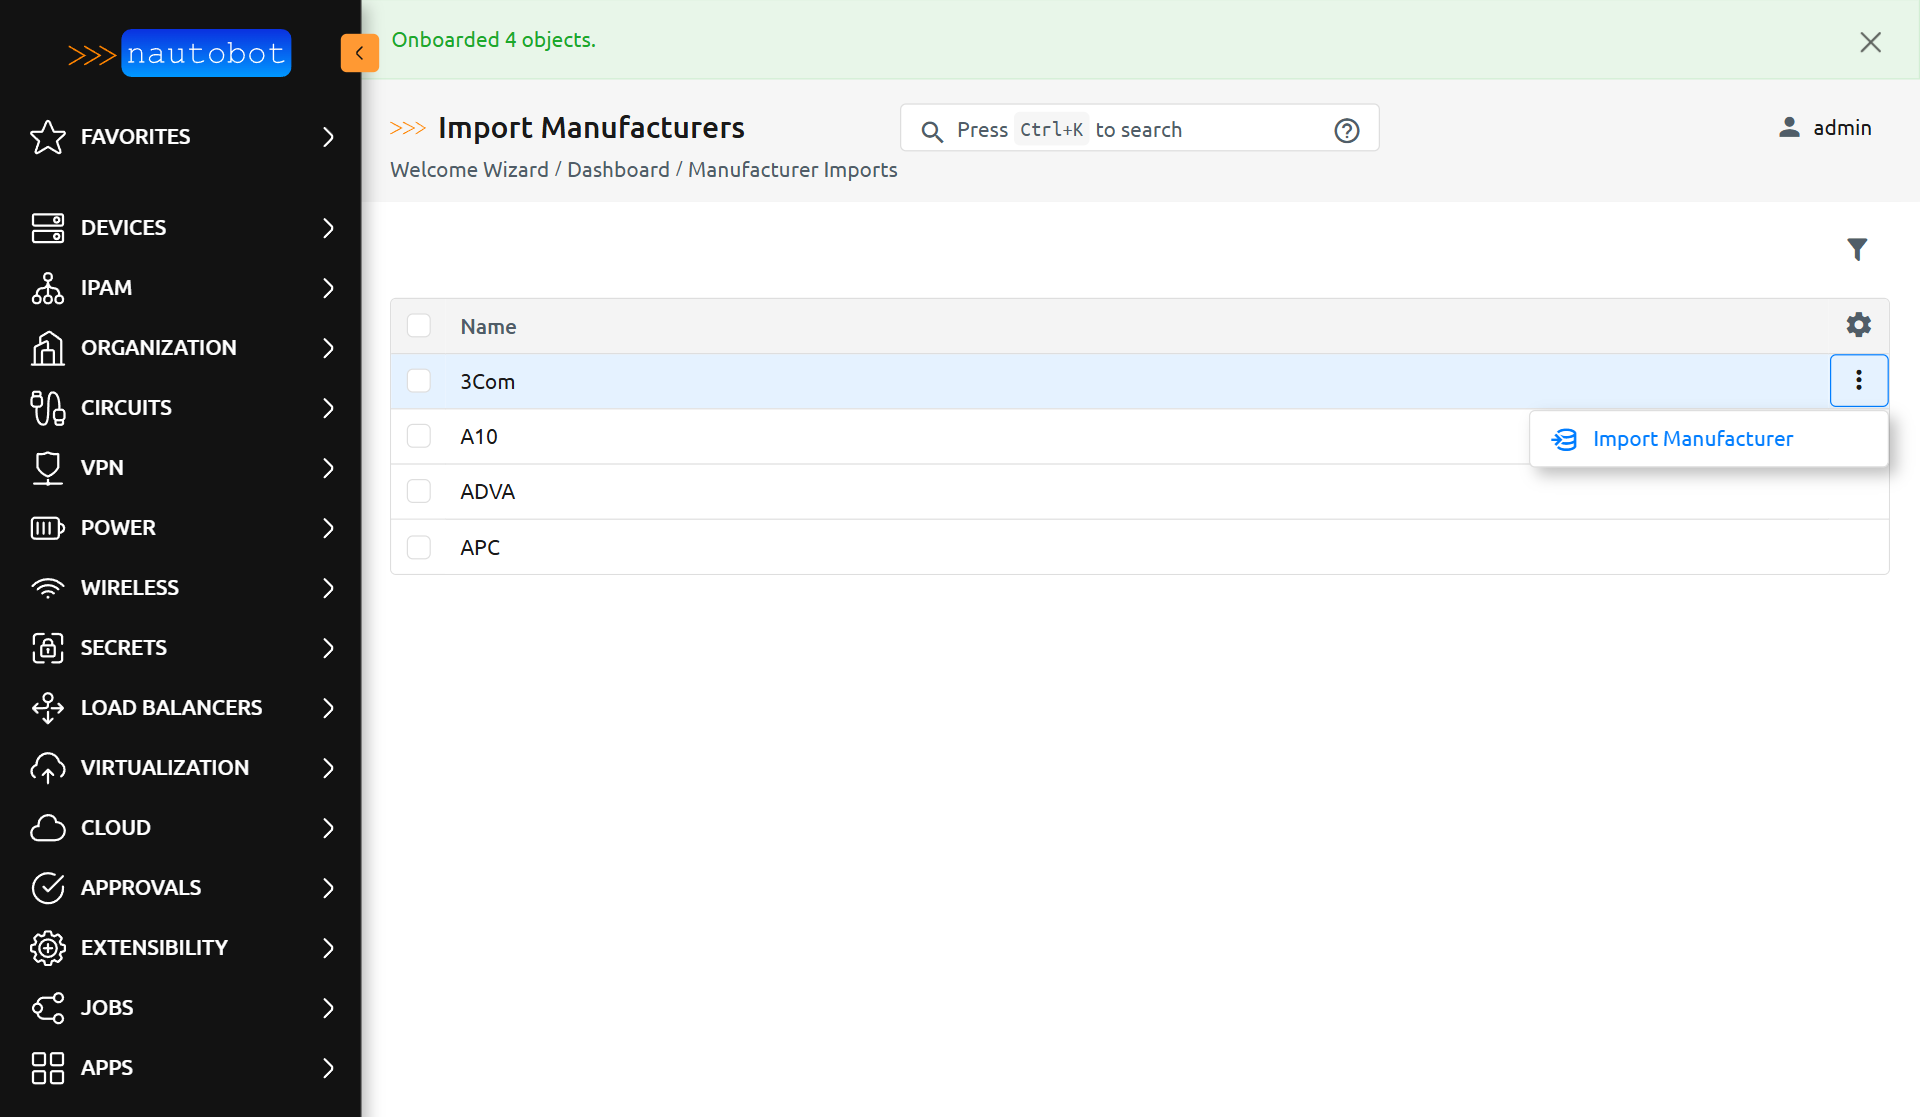Click the Welcome Wizard breadcrumb

click(469, 170)
